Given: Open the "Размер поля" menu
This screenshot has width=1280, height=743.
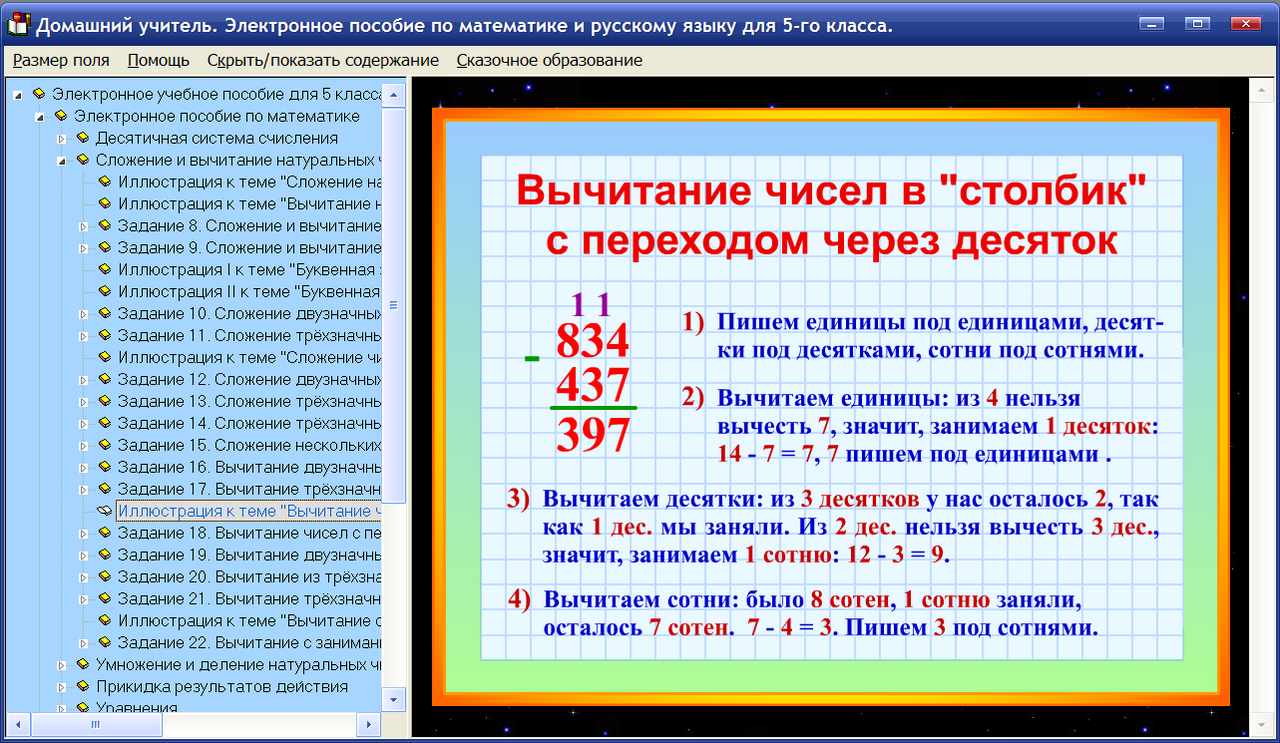Looking at the screenshot, I should pyautogui.click(x=60, y=60).
